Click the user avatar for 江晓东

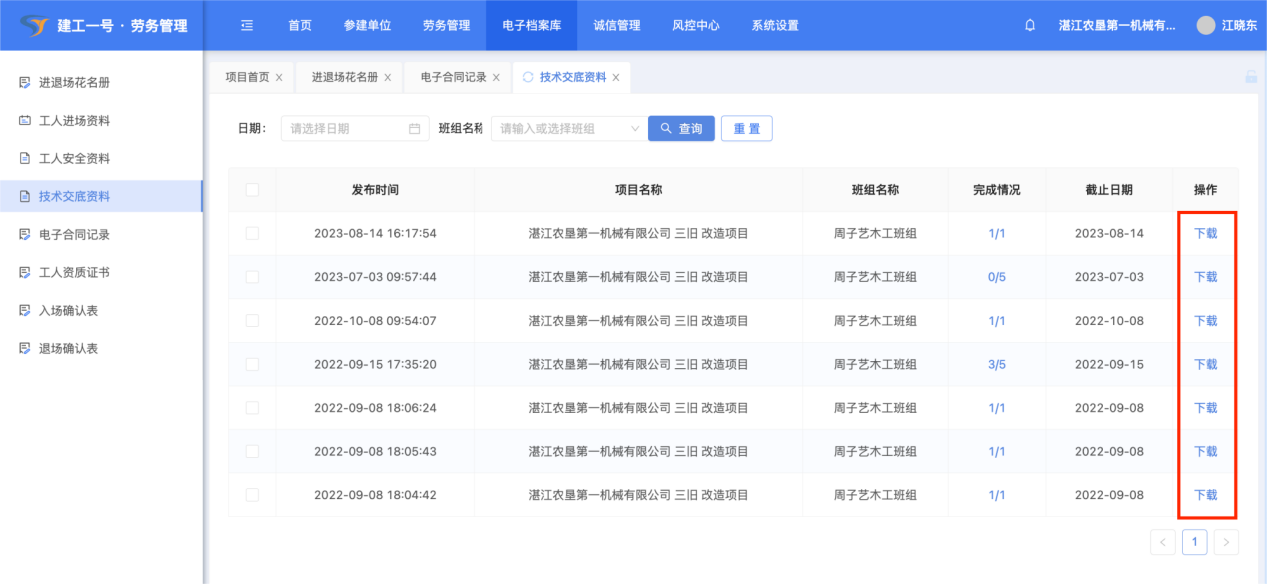(1206, 26)
